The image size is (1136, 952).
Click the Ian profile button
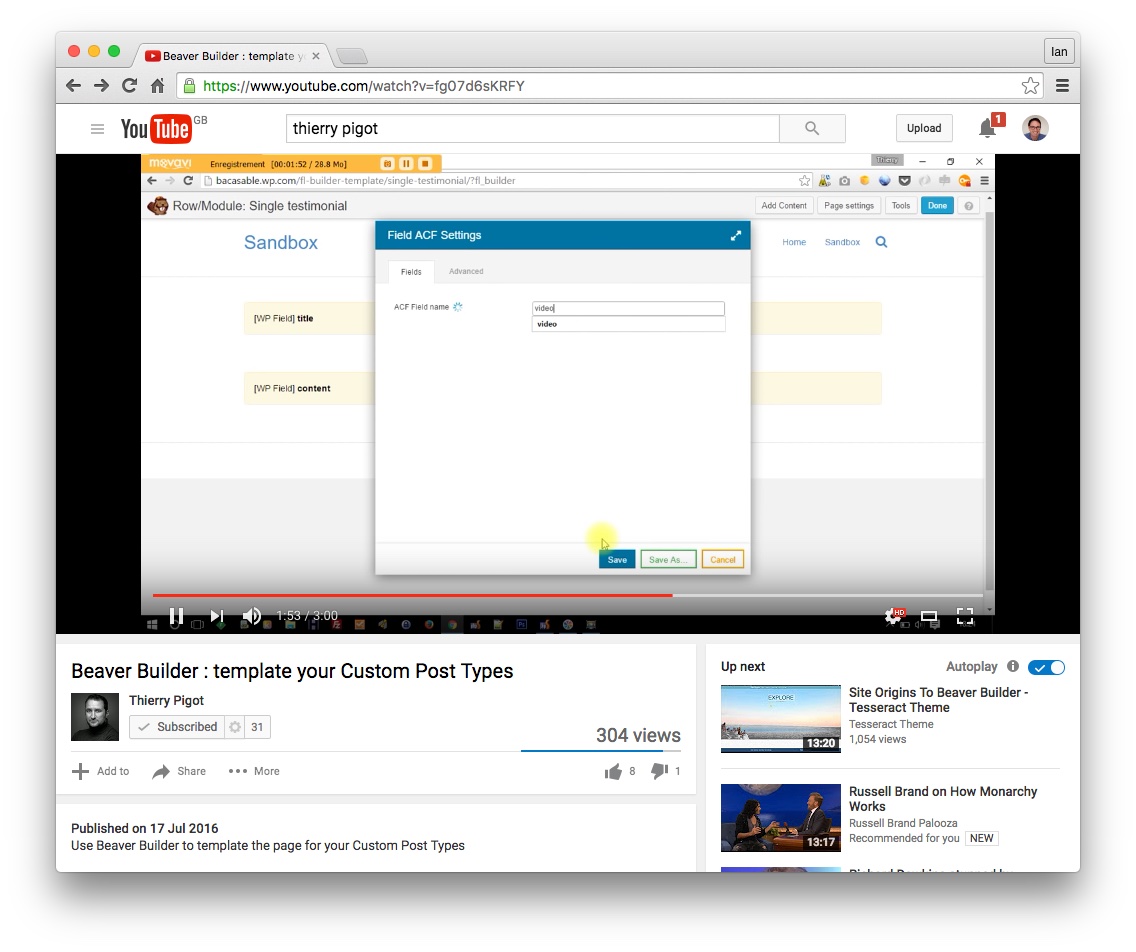coord(1058,51)
